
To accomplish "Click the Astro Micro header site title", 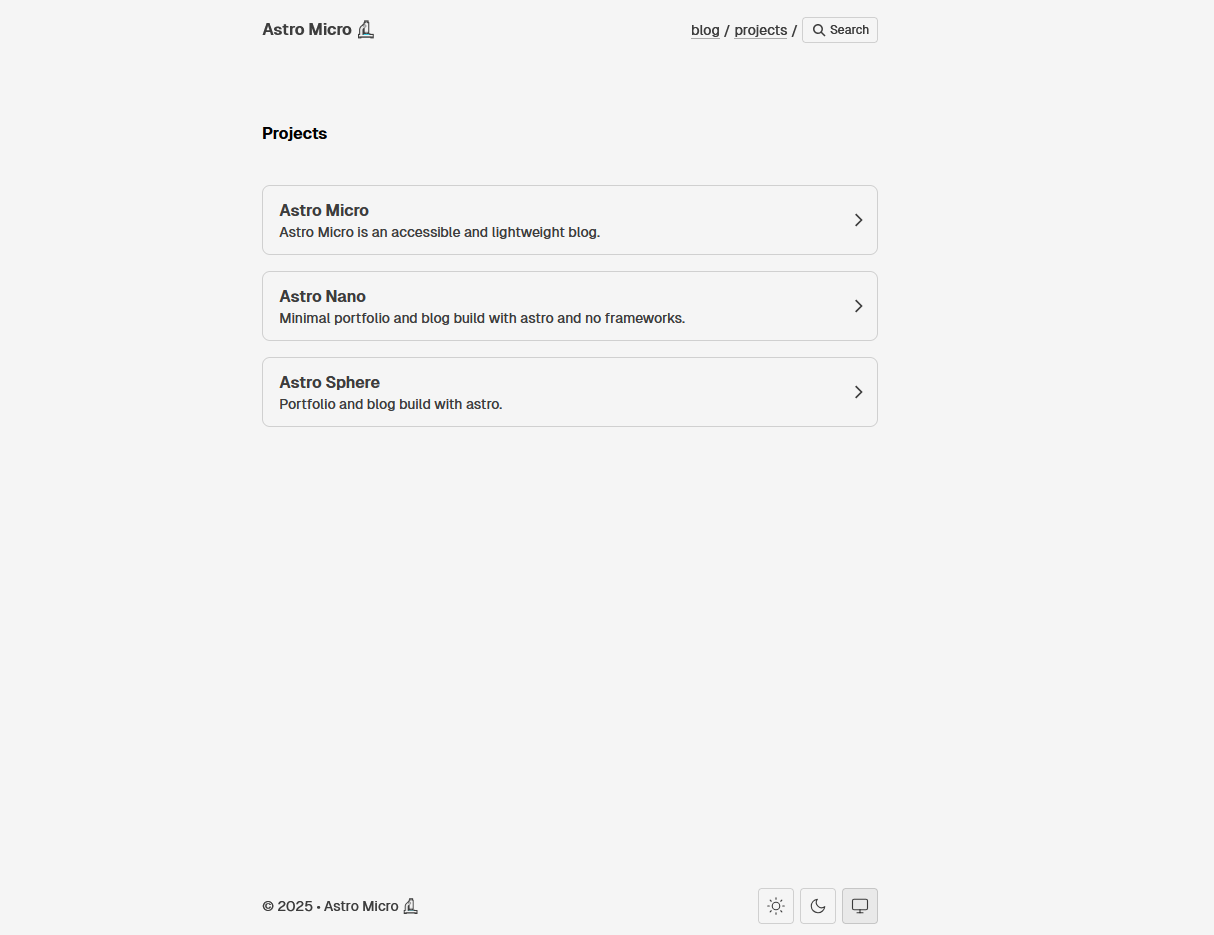I will pos(307,30).
